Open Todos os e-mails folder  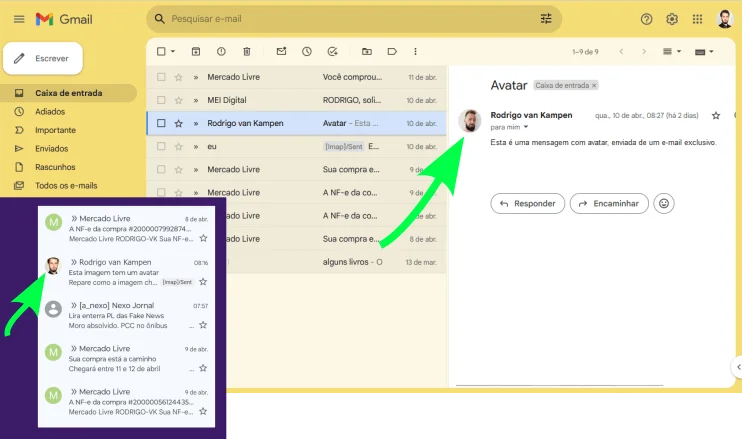pos(66,185)
